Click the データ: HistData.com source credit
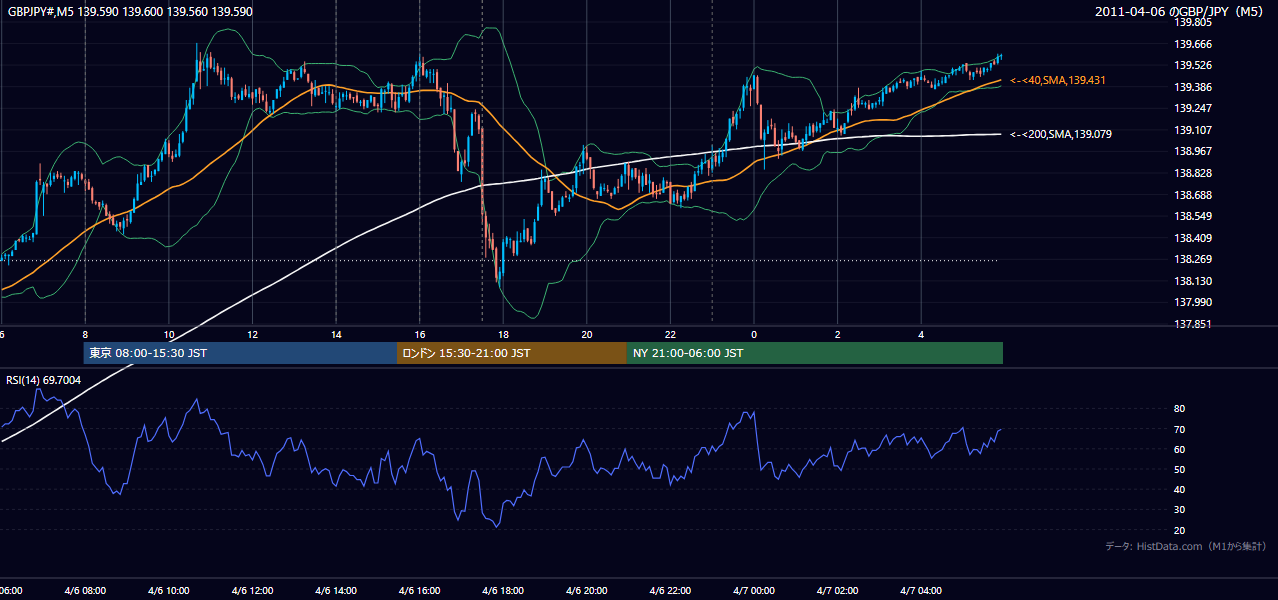Viewport: 1278px width, 600px height. 1186,547
